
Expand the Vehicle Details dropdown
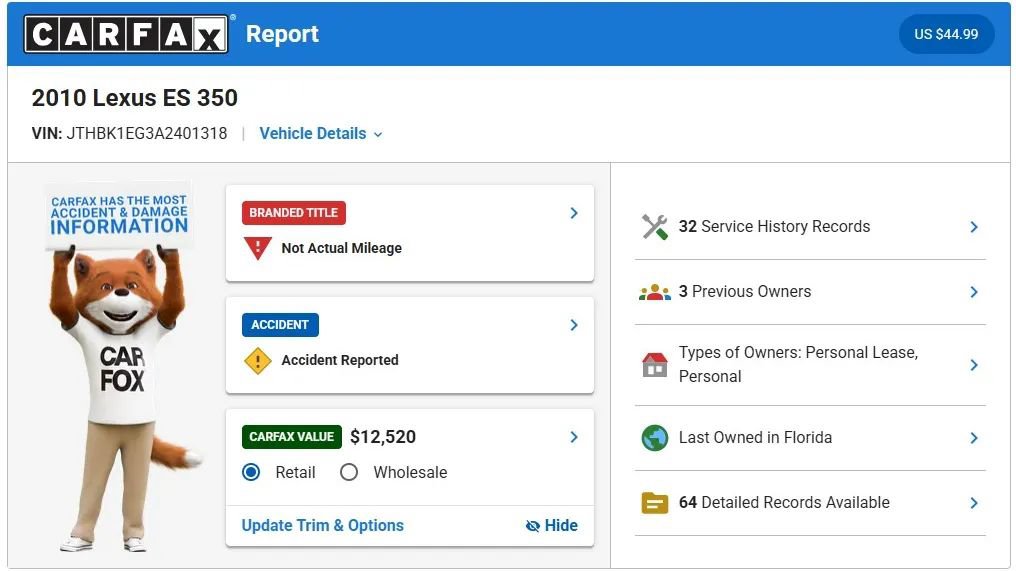pos(321,134)
